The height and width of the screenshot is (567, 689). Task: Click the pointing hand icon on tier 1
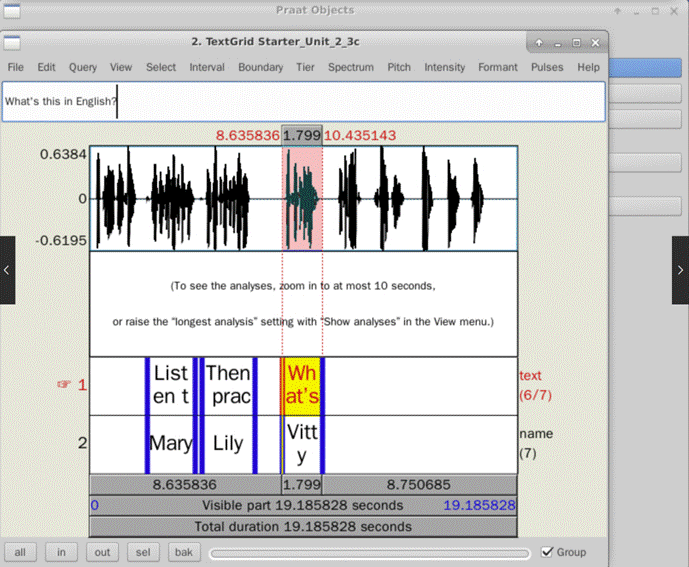(x=64, y=385)
